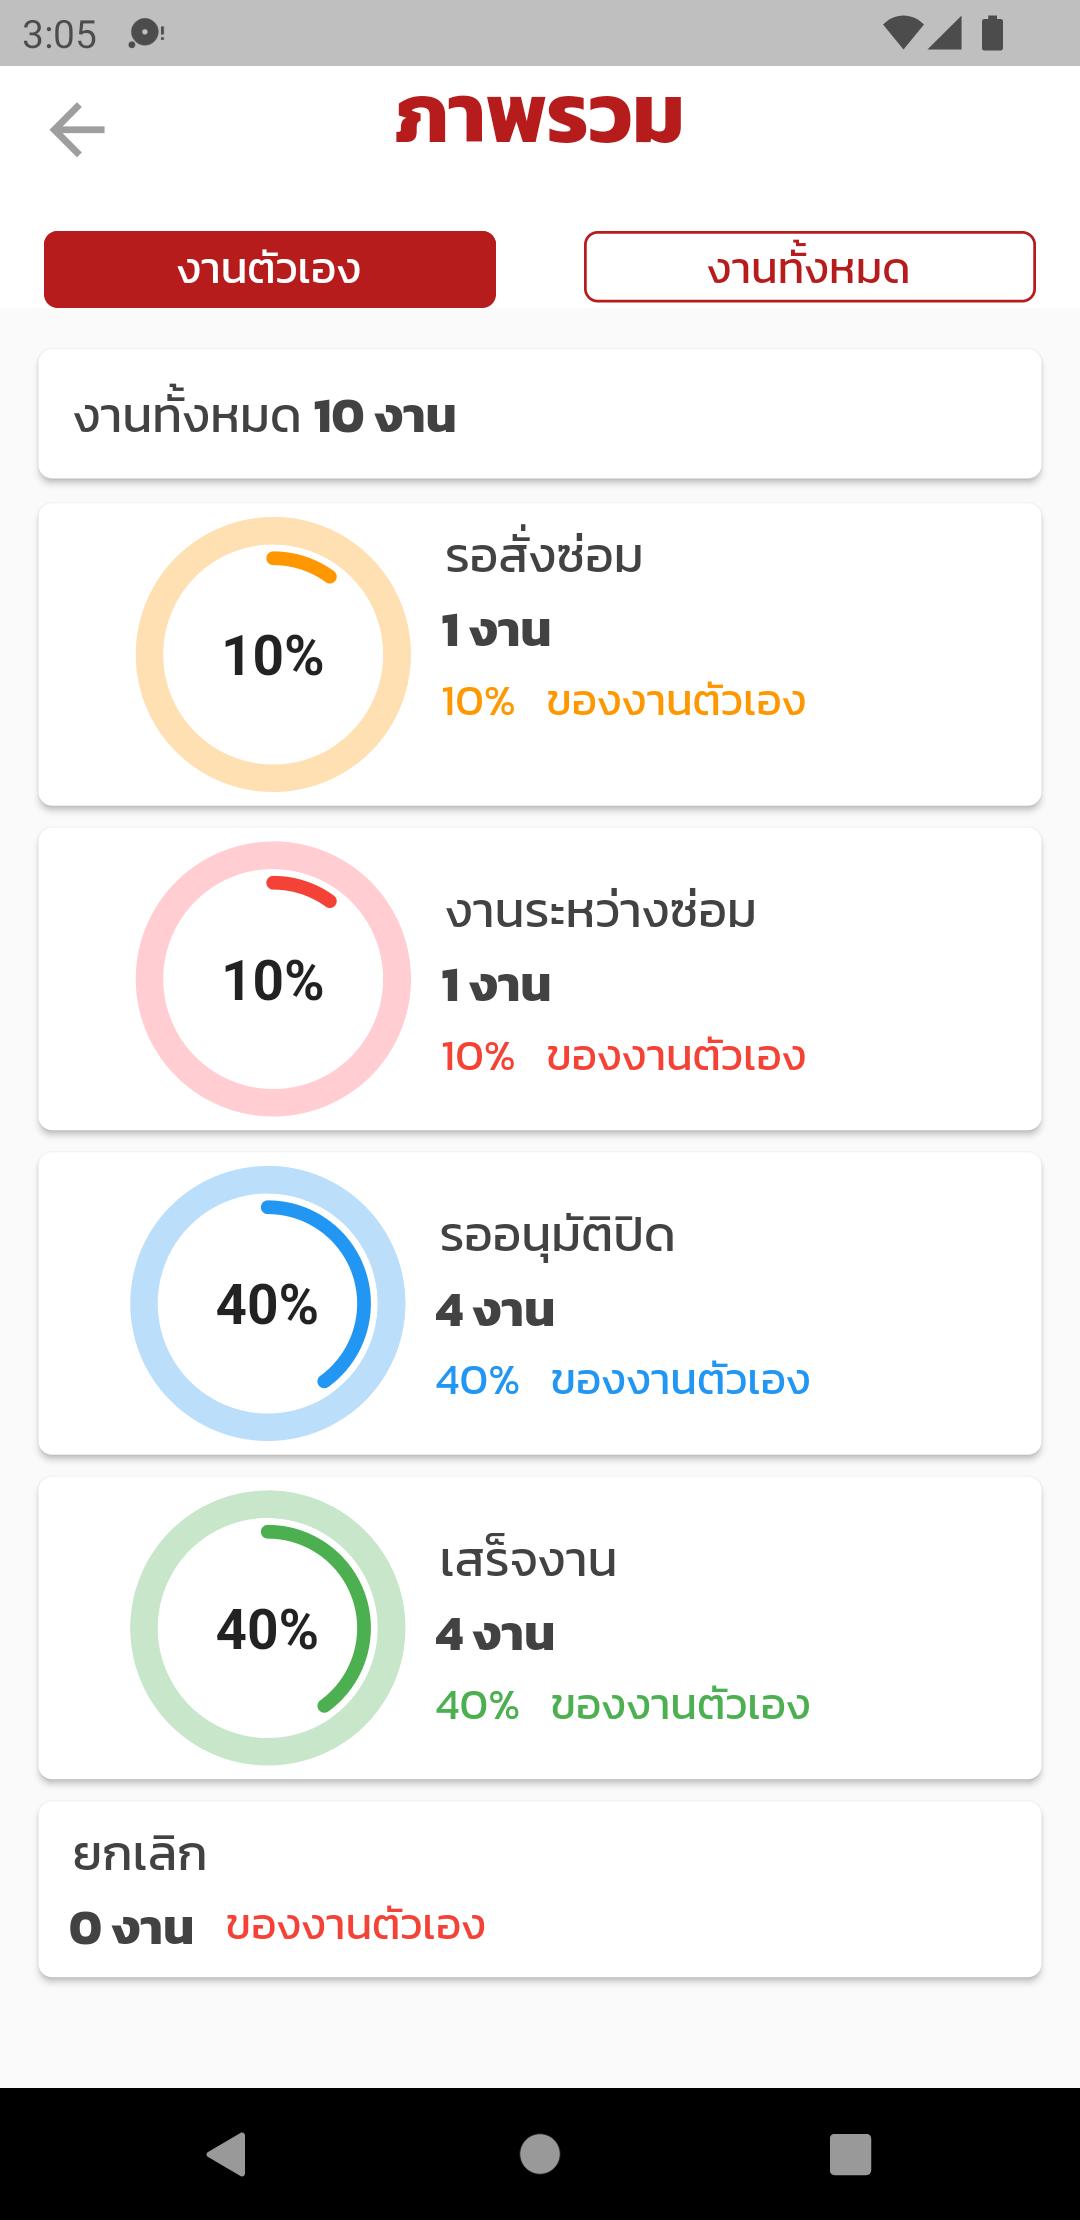Click the งานทั้งหมด 10 งาน summary card
This screenshot has height=2220, width=1080.
point(540,414)
